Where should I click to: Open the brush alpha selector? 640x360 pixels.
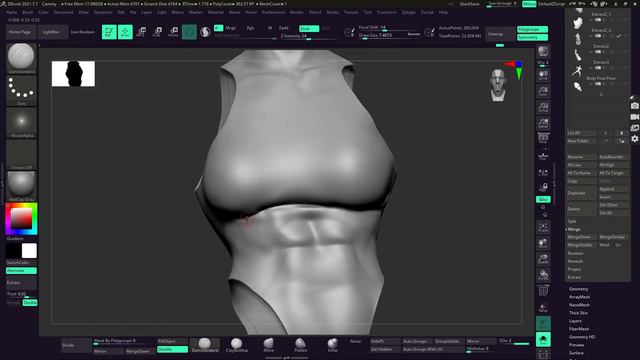pyautogui.click(x=21, y=122)
